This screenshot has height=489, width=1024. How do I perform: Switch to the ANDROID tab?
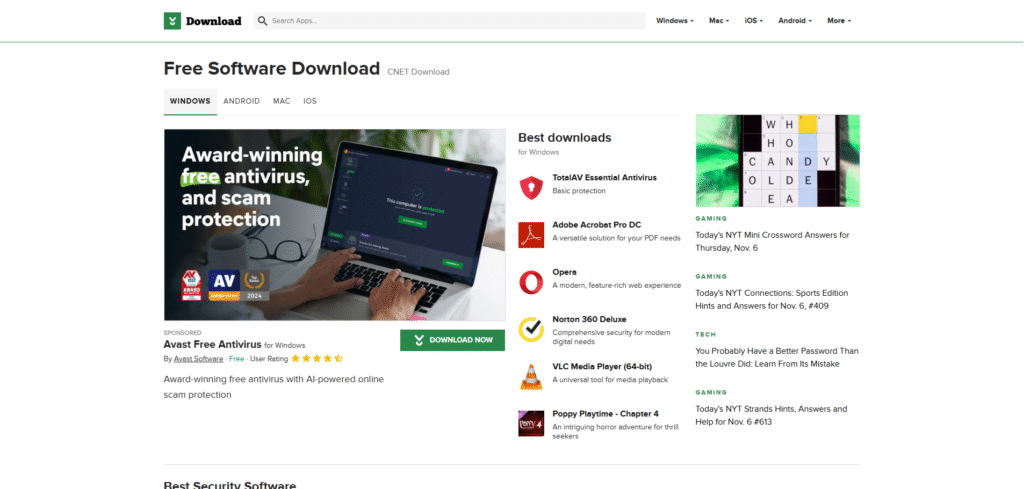tap(242, 102)
